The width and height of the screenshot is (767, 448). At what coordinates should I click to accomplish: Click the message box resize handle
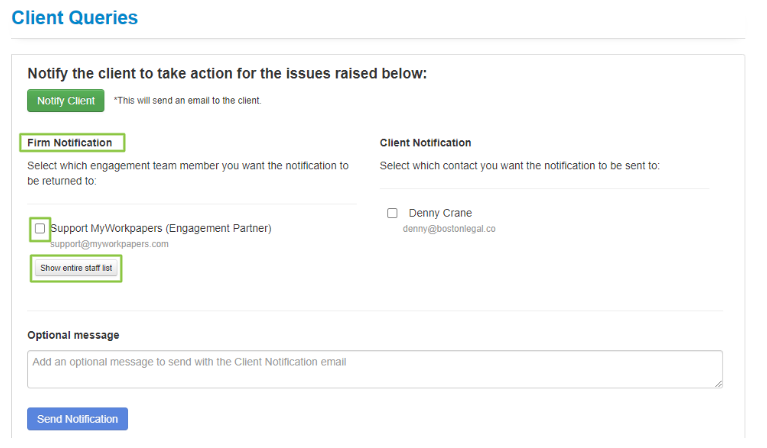718,382
